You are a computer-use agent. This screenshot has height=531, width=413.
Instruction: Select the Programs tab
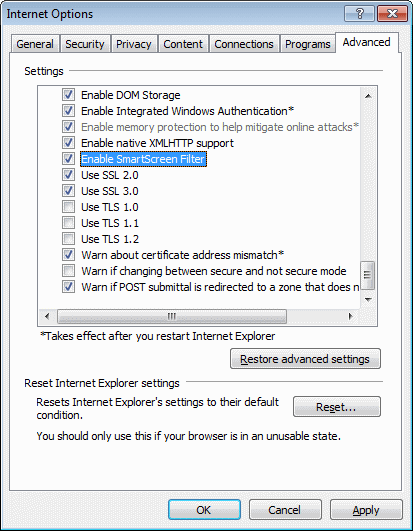coord(308,44)
